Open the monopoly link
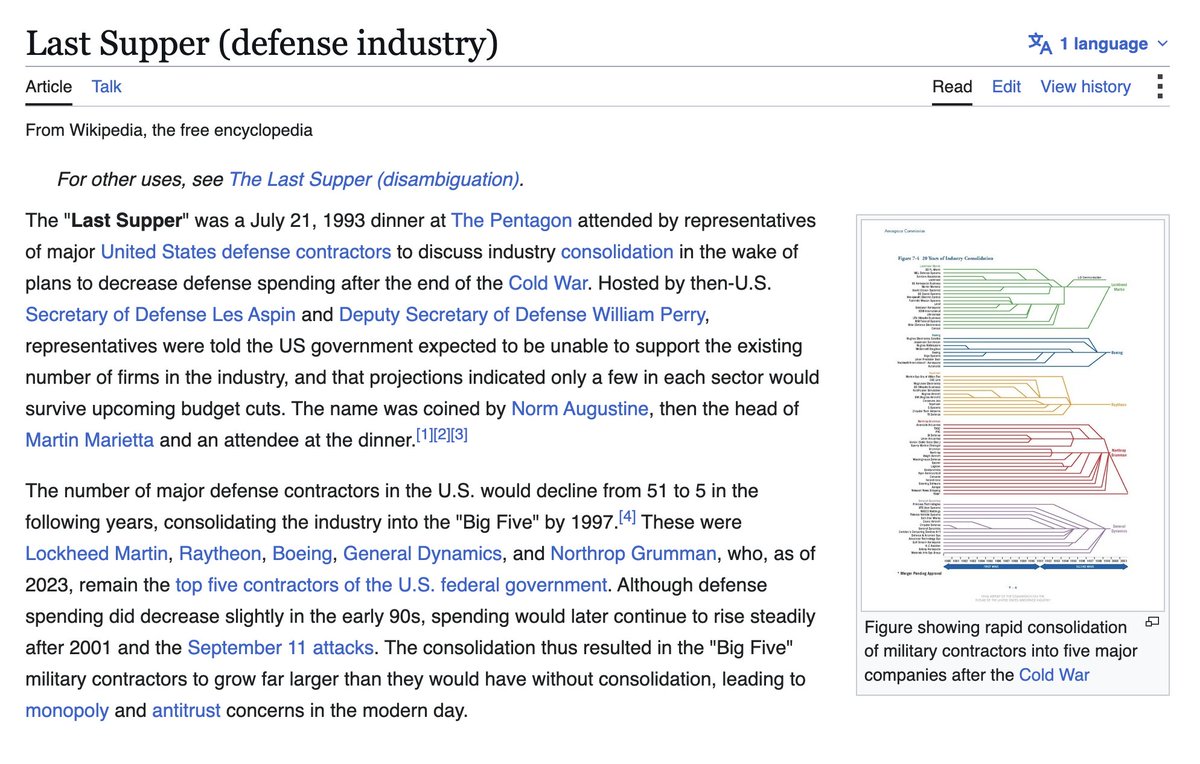Image resolution: width=1200 pixels, height=764 pixels. 67,712
